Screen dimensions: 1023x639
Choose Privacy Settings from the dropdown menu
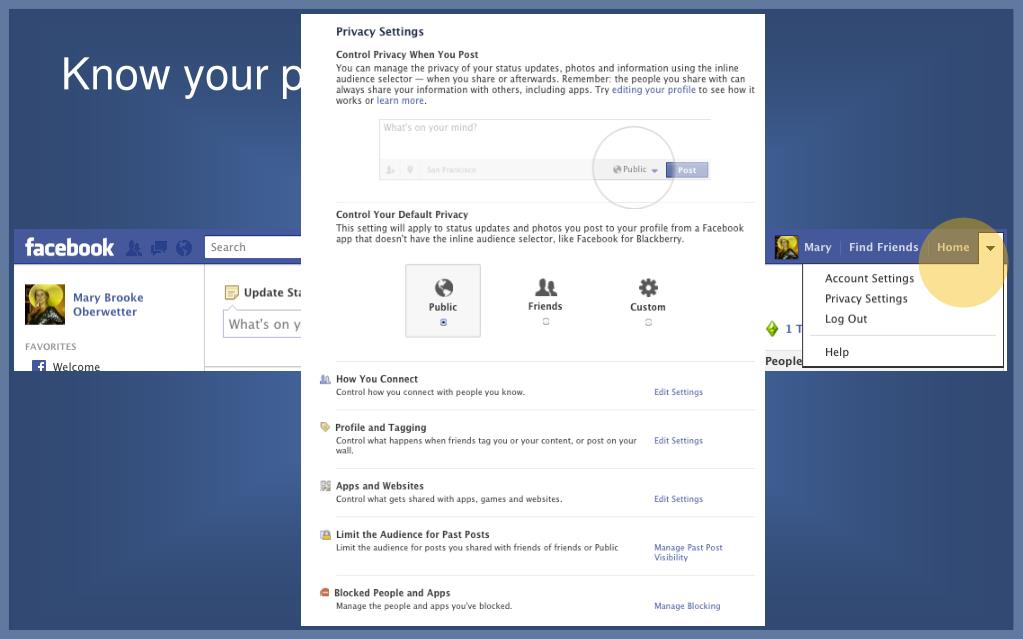[866, 298]
